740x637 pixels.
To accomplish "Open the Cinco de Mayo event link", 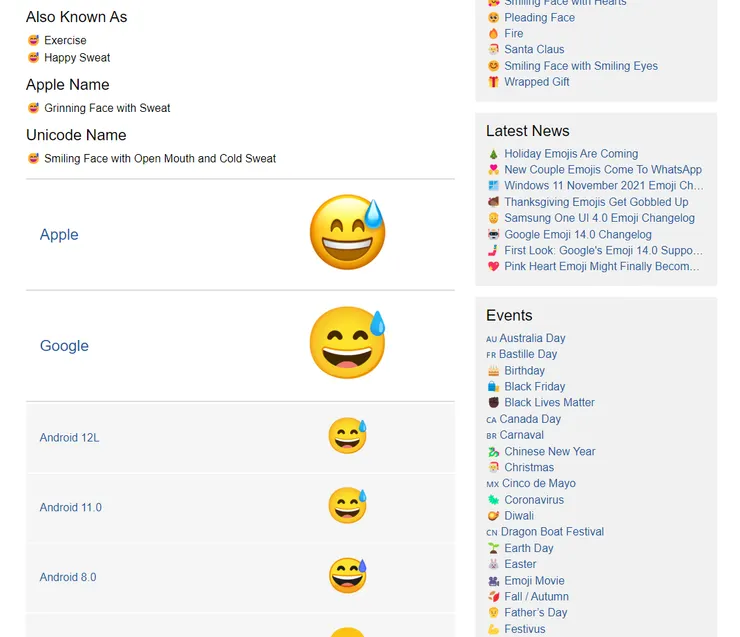I will coord(538,484).
